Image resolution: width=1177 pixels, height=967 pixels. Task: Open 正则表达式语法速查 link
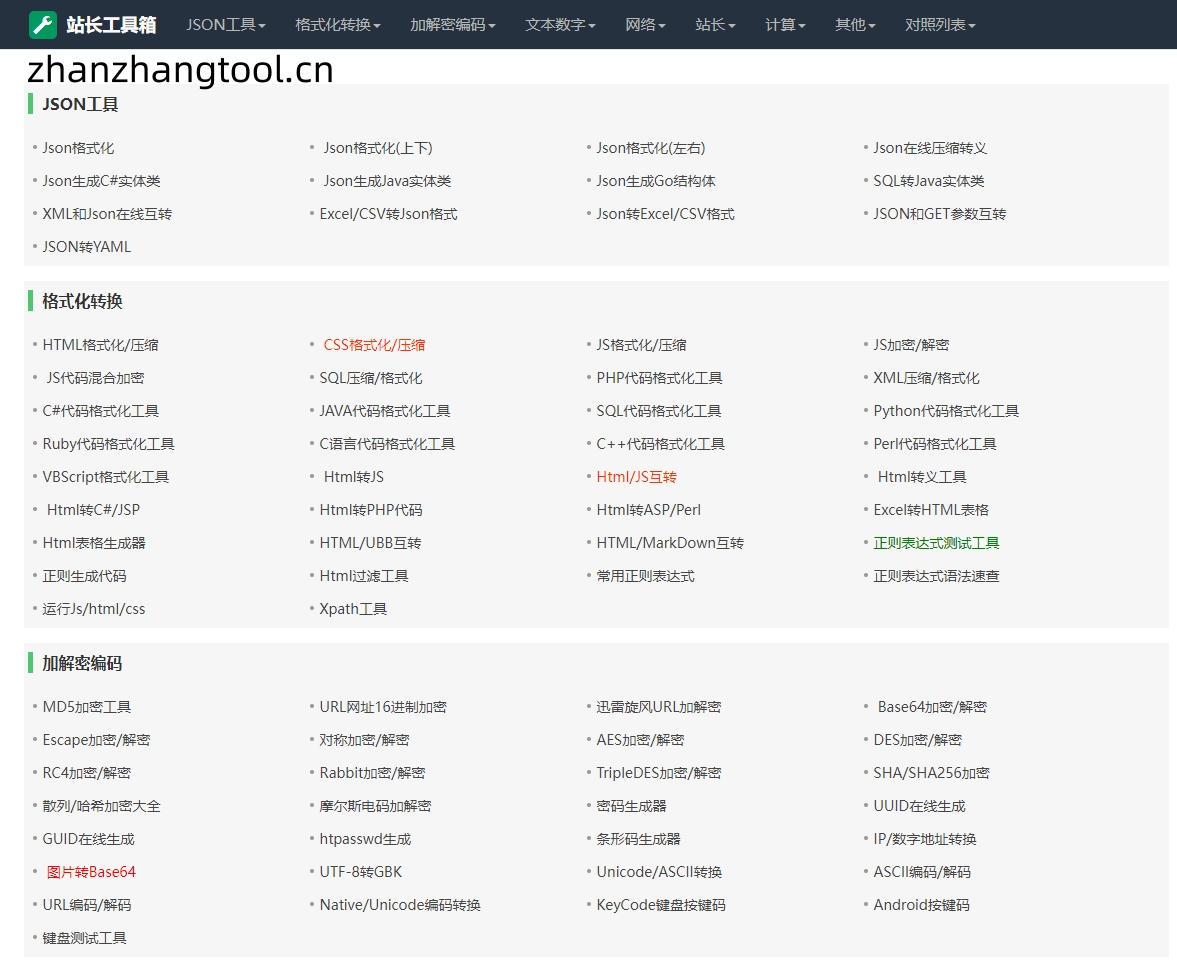tap(936, 576)
